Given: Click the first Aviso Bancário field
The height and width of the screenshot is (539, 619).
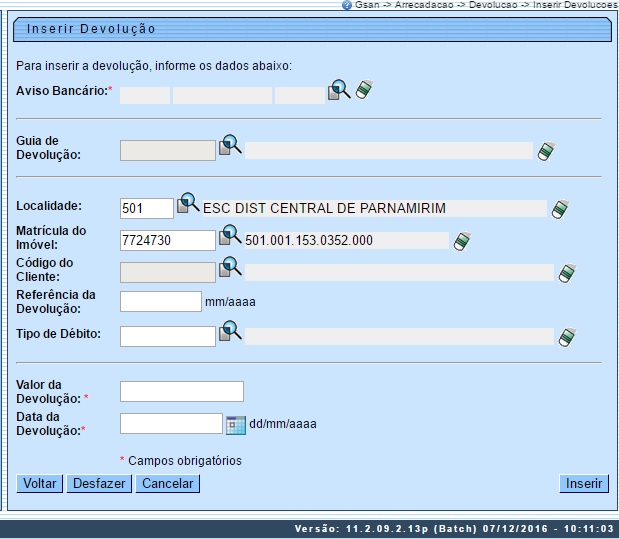Looking at the screenshot, I should [x=145, y=96].
